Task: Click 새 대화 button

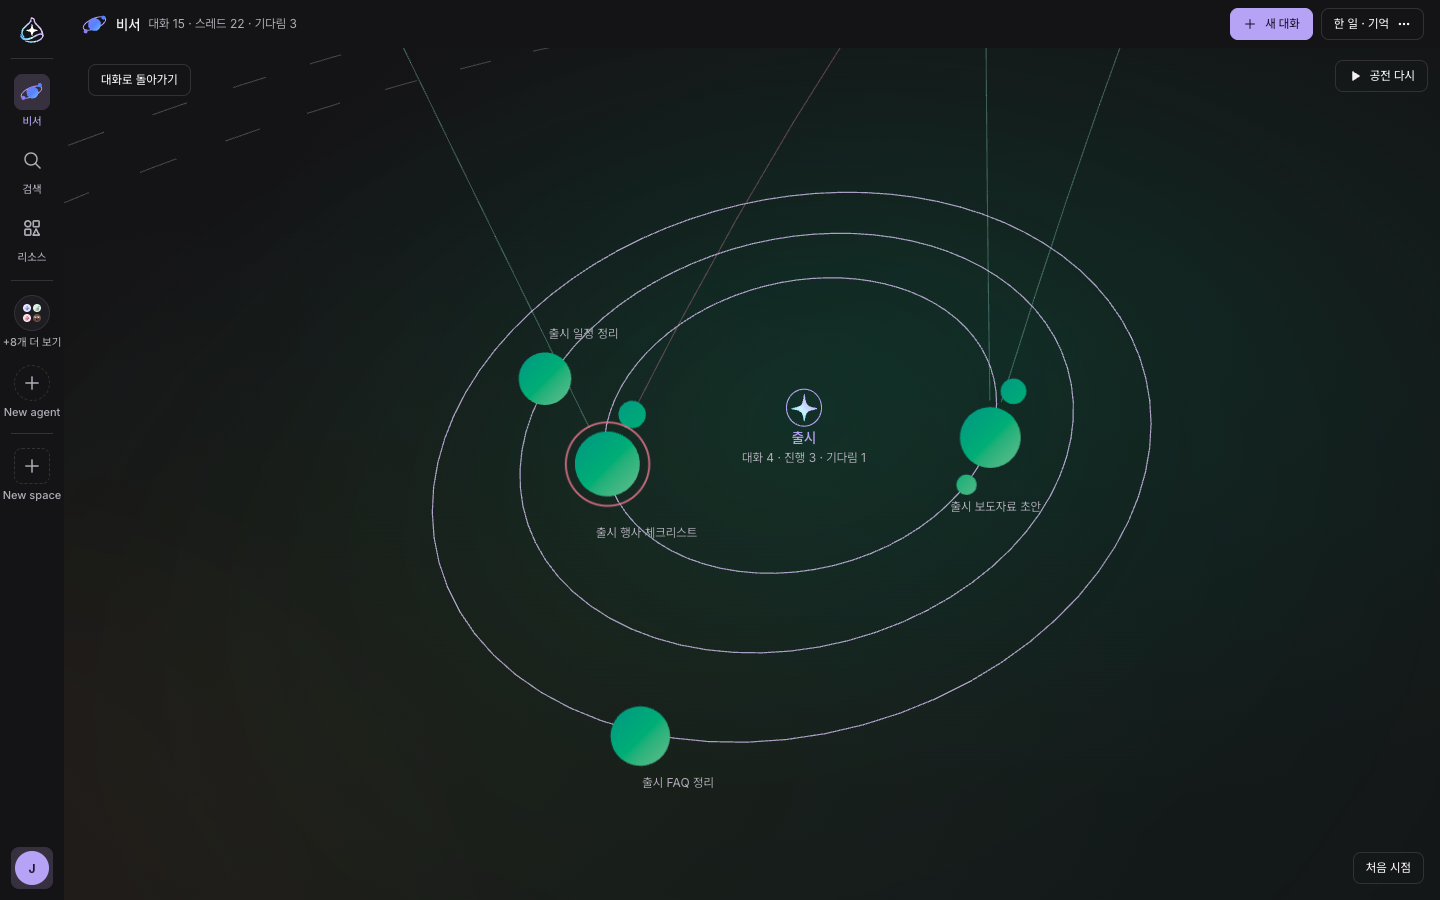Action: pos(1271,24)
